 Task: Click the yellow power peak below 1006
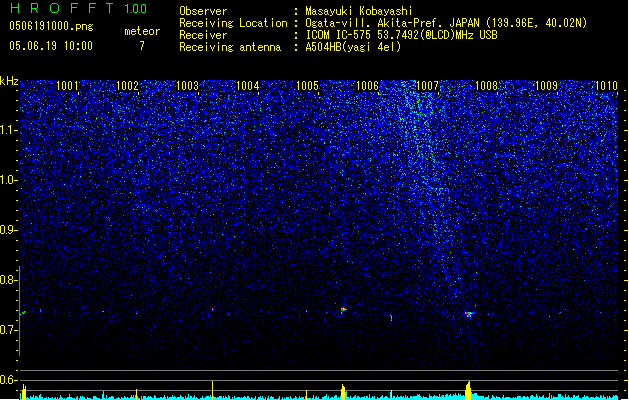343,392
